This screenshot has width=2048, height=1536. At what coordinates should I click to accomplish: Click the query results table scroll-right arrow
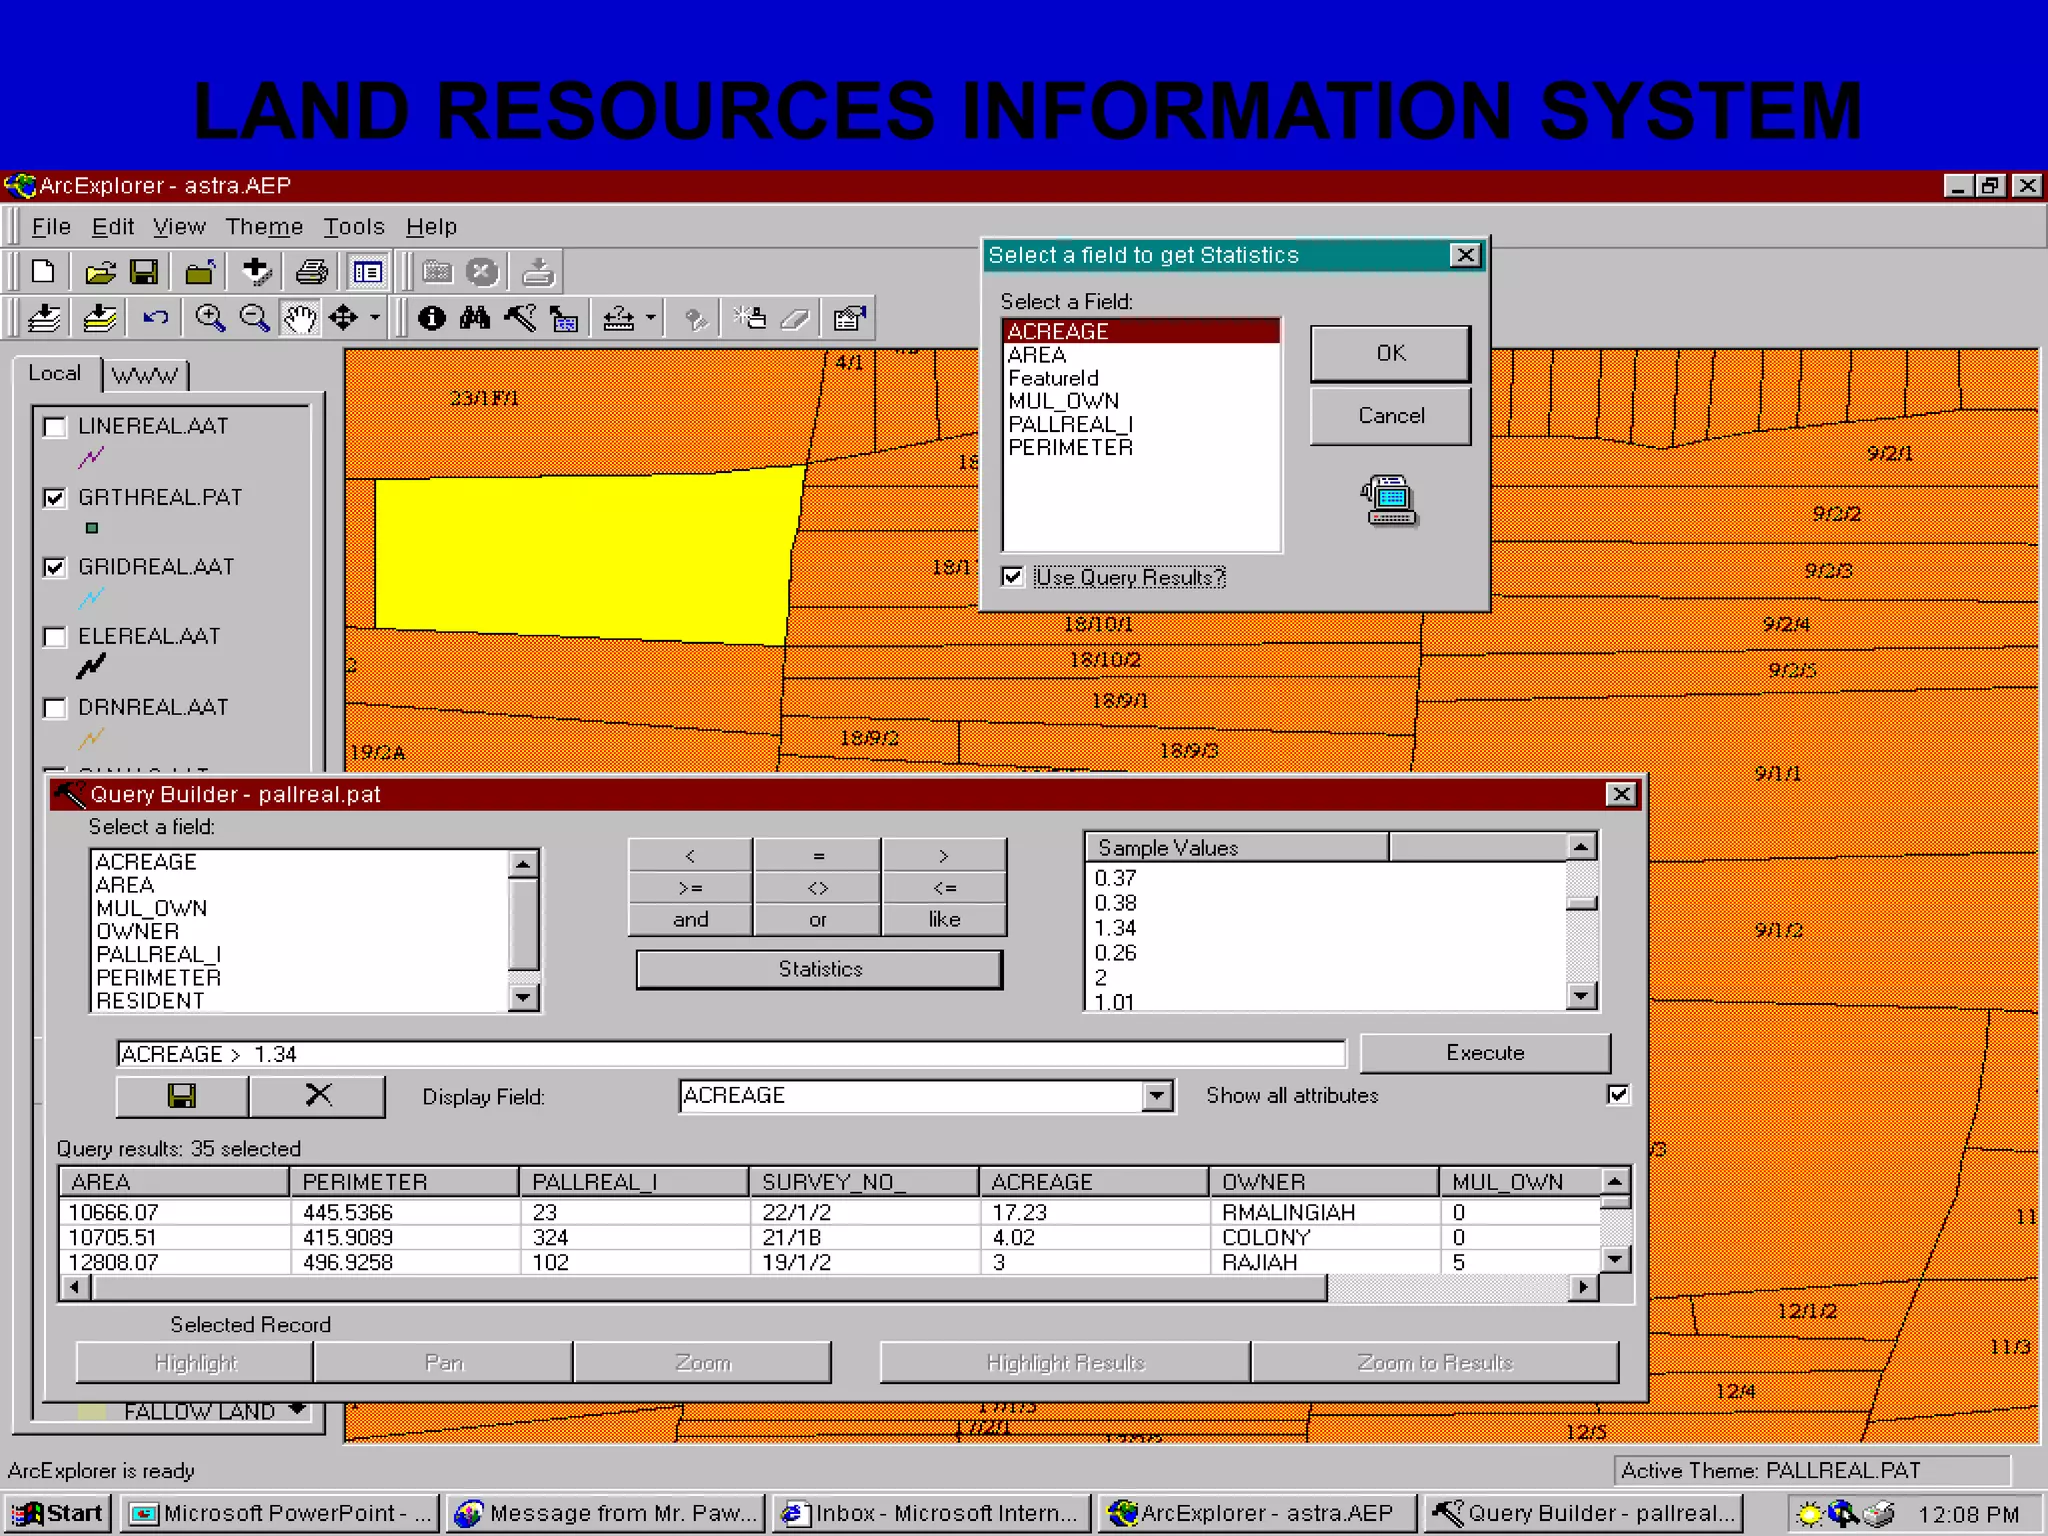pyautogui.click(x=1582, y=1287)
